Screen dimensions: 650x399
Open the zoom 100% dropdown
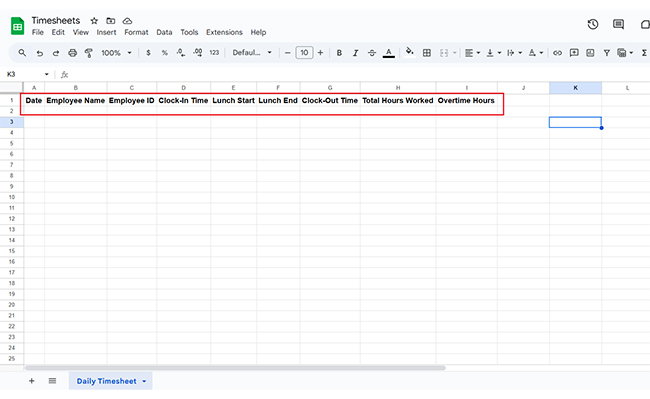[x=116, y=53]
